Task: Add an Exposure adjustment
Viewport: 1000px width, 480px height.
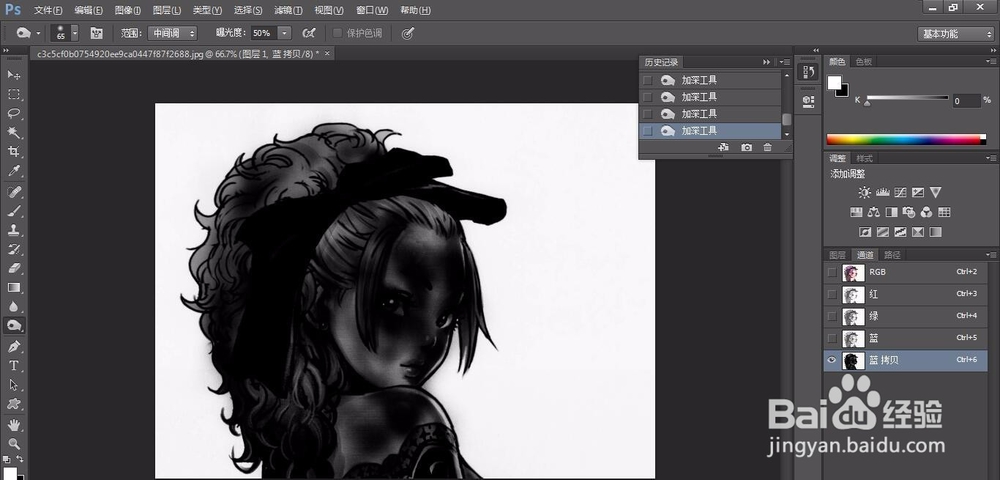Action: click(x=918, y=192)
